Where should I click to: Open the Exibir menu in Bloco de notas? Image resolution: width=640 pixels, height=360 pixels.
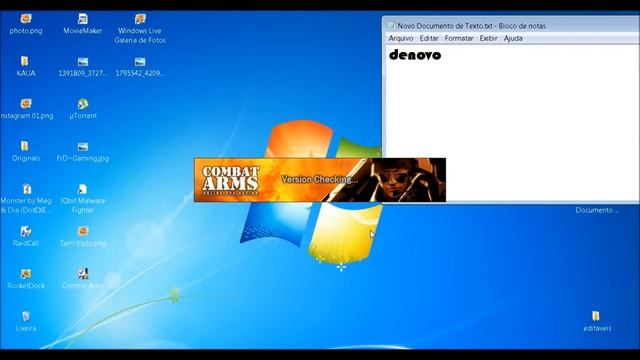coord(489,38)
